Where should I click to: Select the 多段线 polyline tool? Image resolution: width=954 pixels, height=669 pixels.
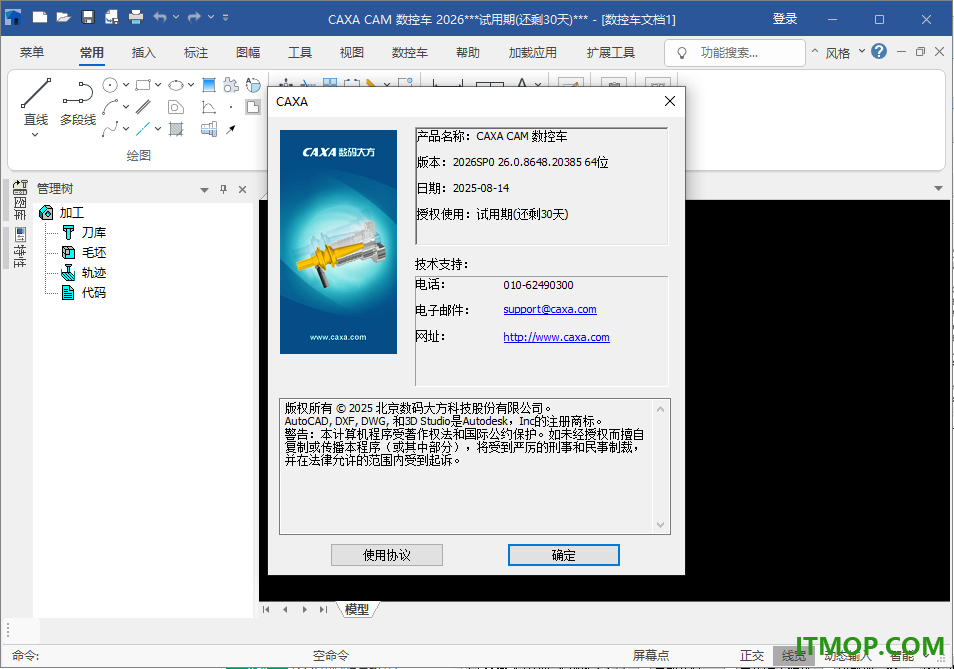click(x=78, y=101)
